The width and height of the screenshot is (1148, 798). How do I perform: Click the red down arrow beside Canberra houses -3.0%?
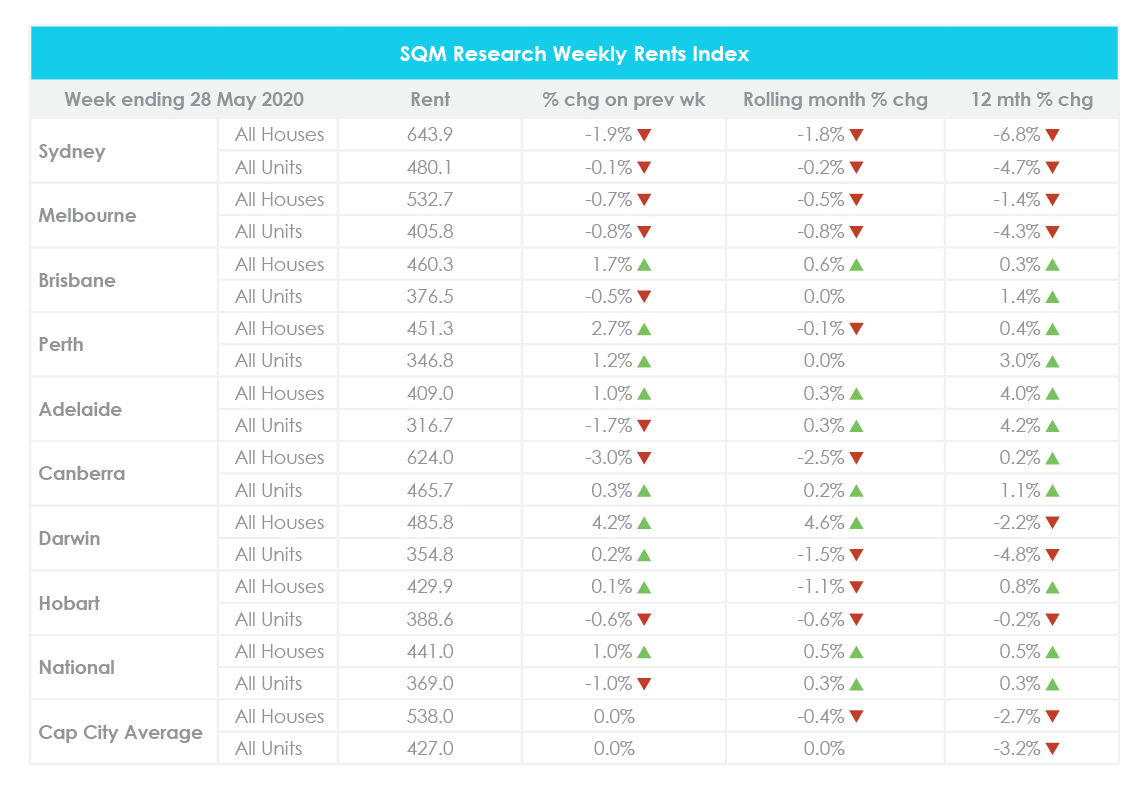pos(644,458)
